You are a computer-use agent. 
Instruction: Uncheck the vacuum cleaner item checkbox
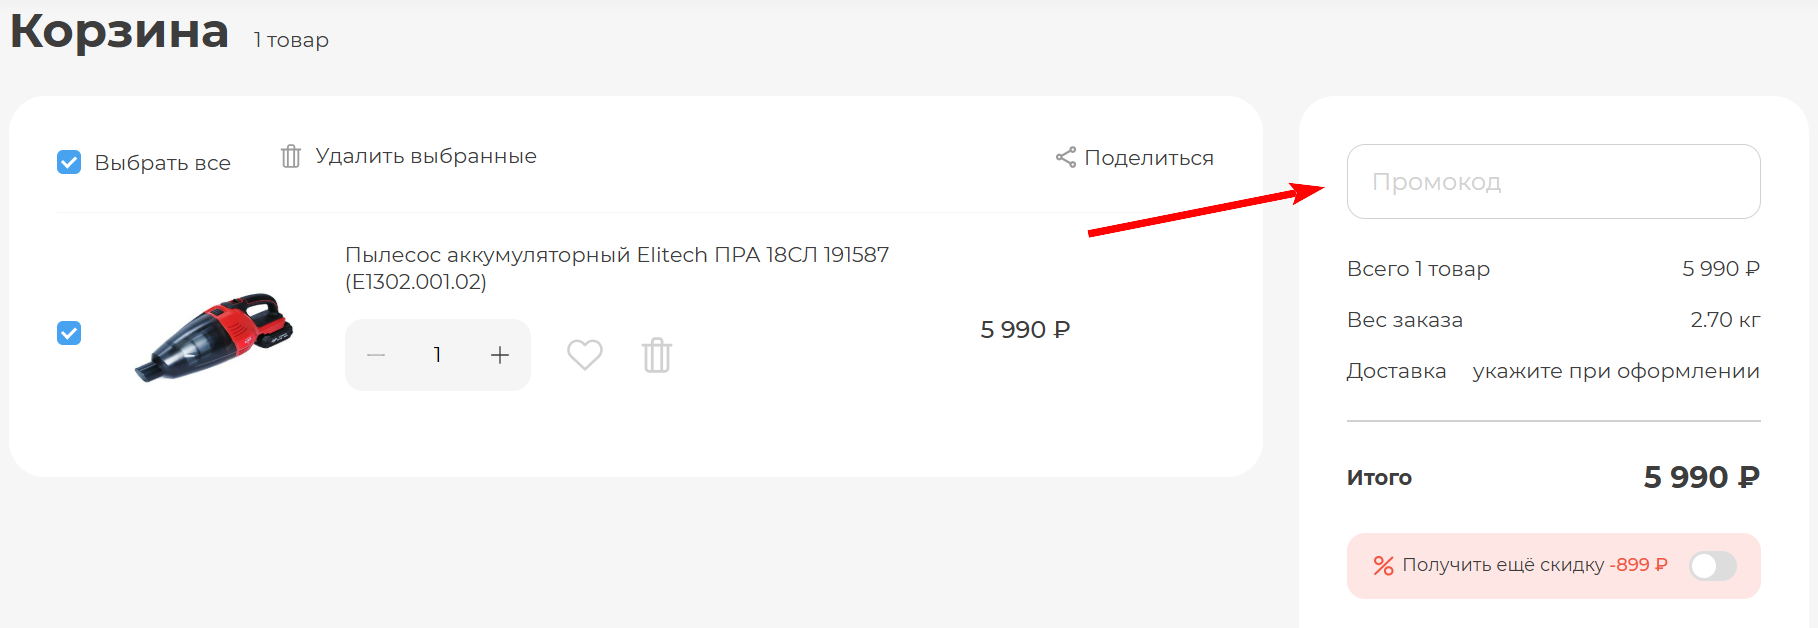point(68,333)
